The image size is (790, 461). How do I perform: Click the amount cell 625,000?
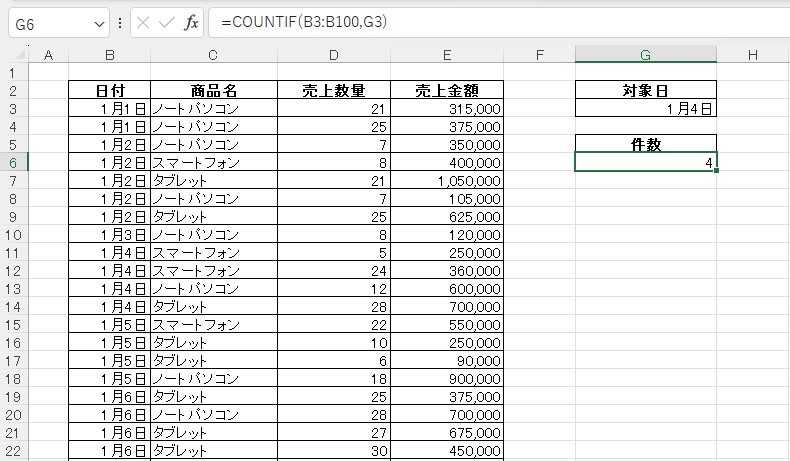click(447, 217)
